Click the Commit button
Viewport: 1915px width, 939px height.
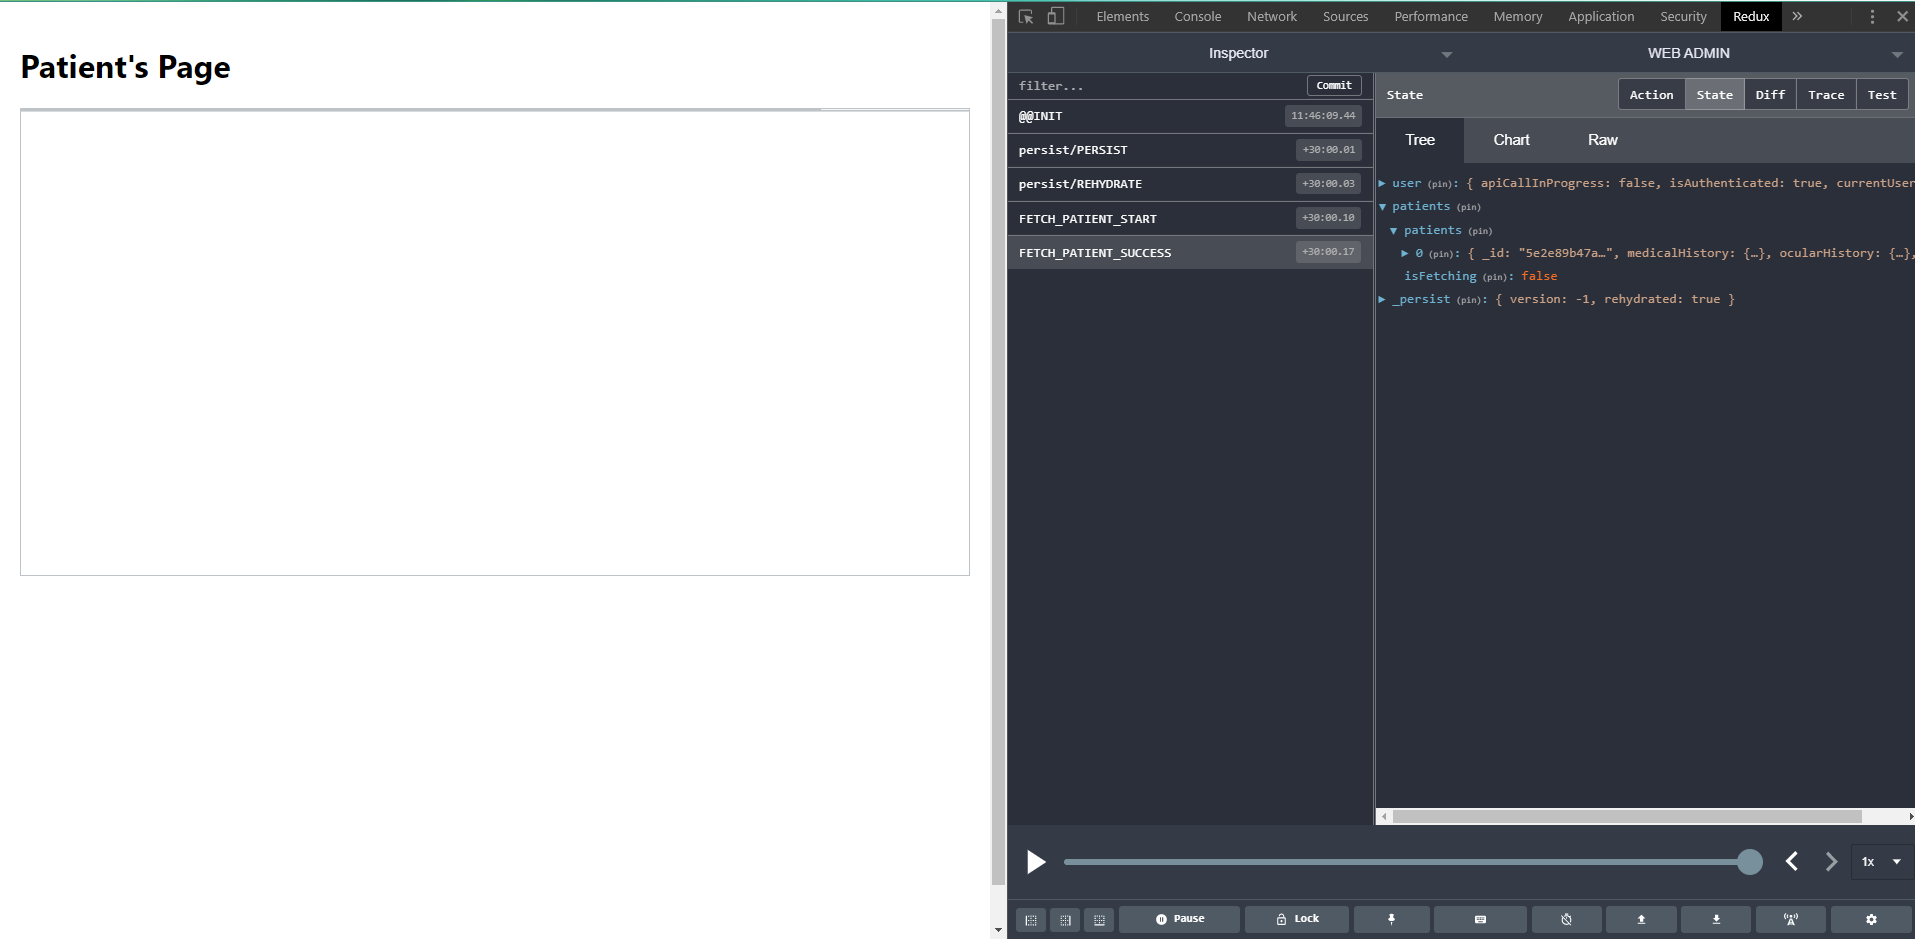(1334, 86)
